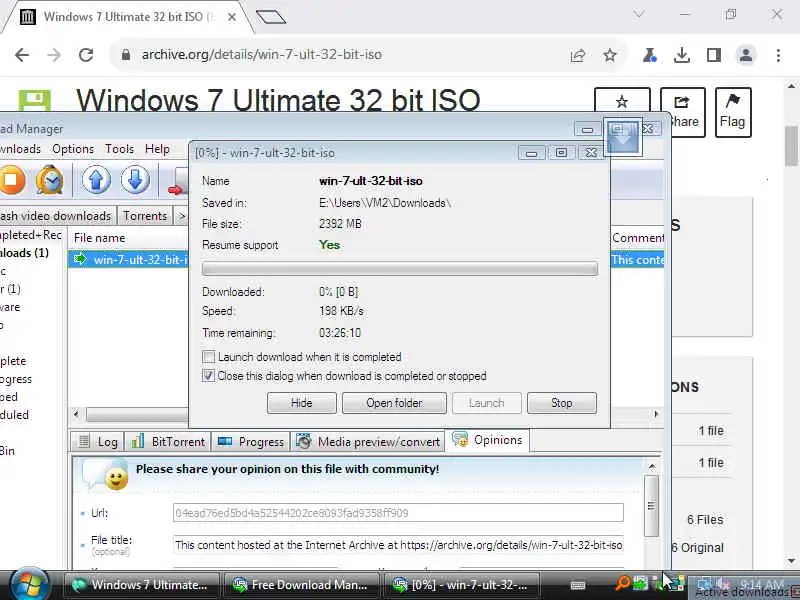This screenshot has width=800, height=600.
Task: Click the browser page vertical scrollbar
Action: (791, 145)
